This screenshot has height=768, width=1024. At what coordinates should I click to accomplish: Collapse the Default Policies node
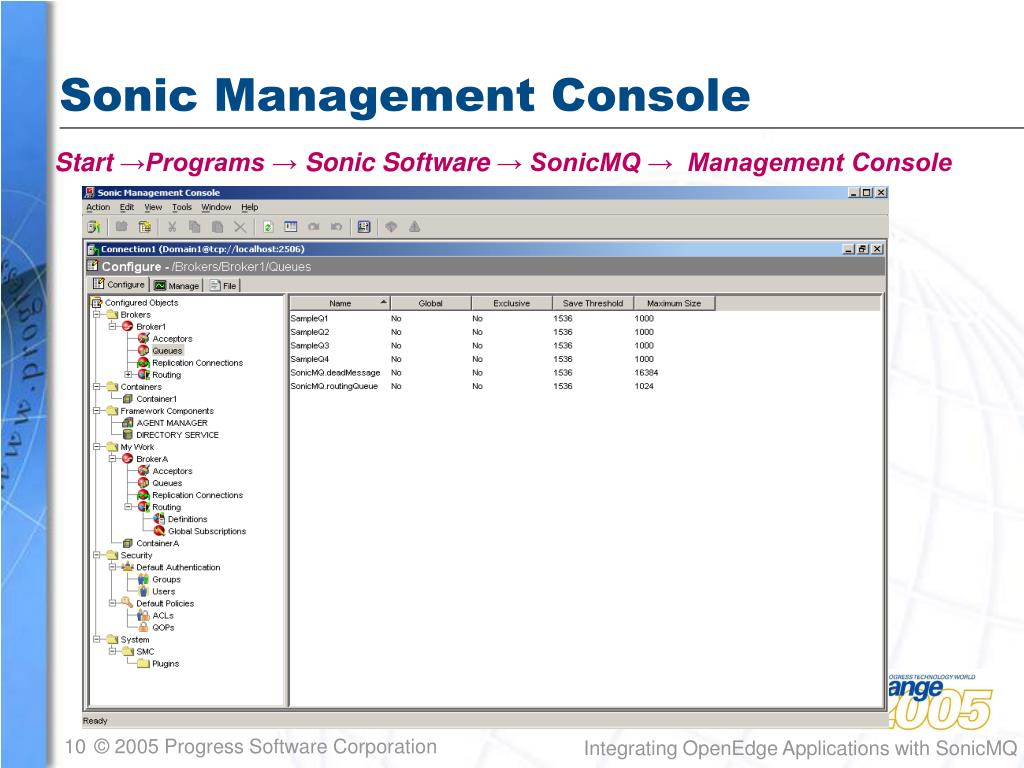[x=112, y=603]
